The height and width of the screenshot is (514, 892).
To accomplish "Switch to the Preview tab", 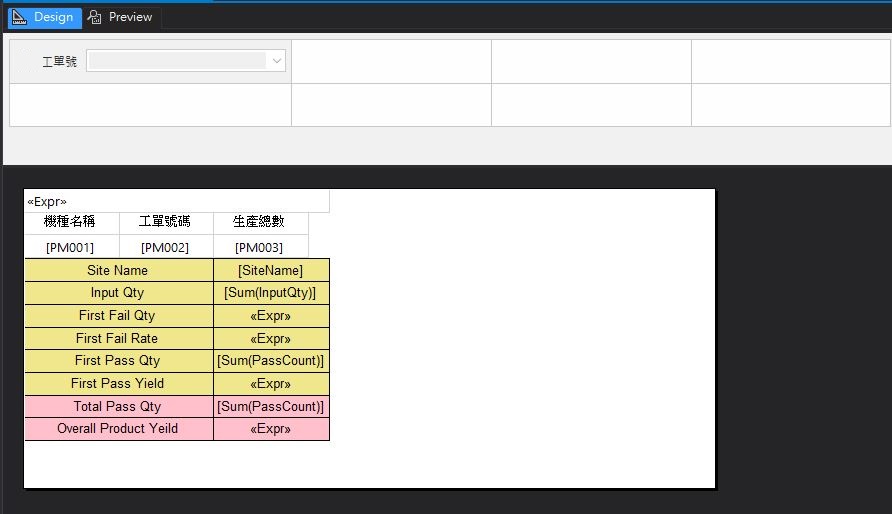I will pos(121,17).
